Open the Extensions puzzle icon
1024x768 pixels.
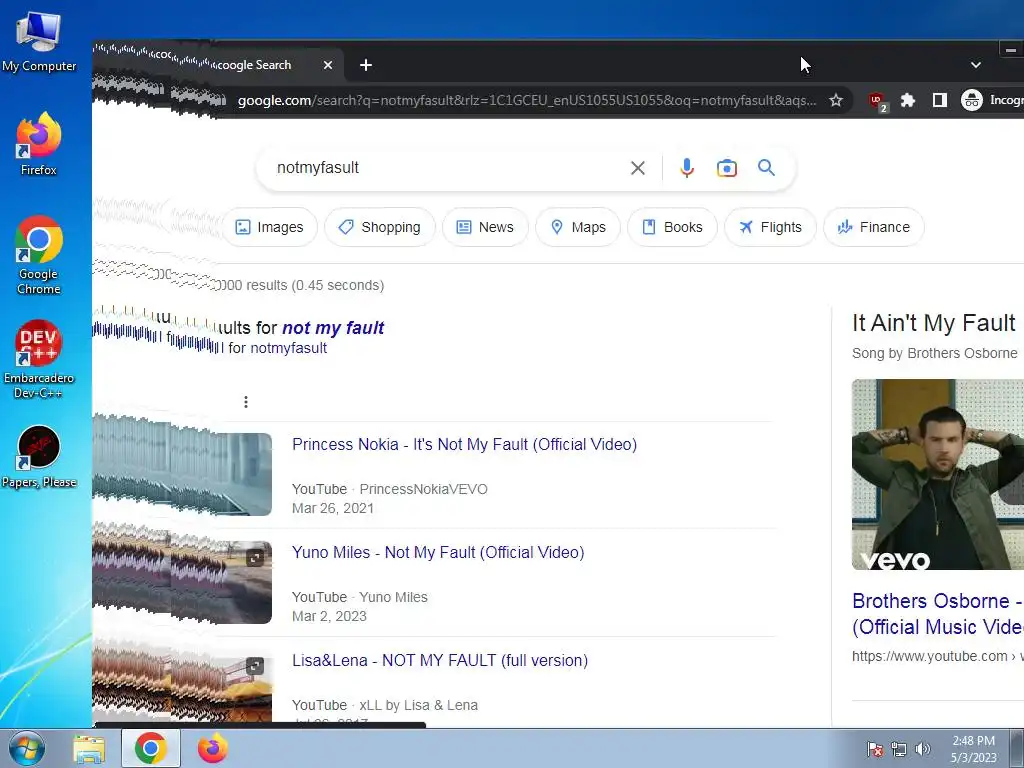[x=908, y=101]
